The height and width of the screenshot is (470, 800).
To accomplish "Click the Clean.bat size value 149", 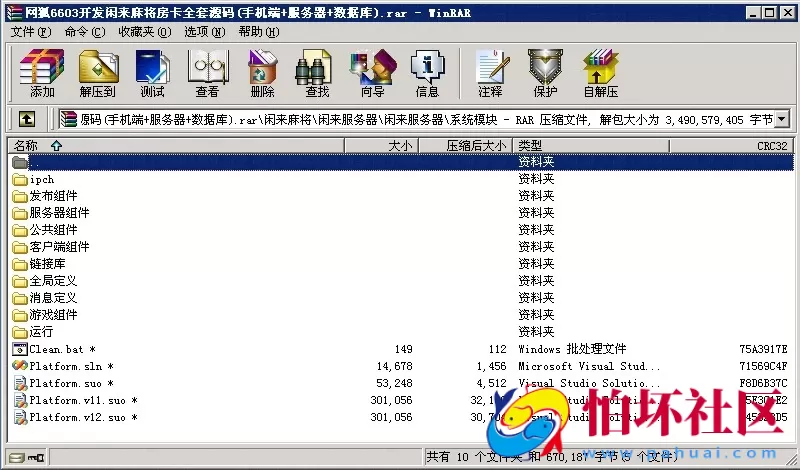I will pos(403,349).
